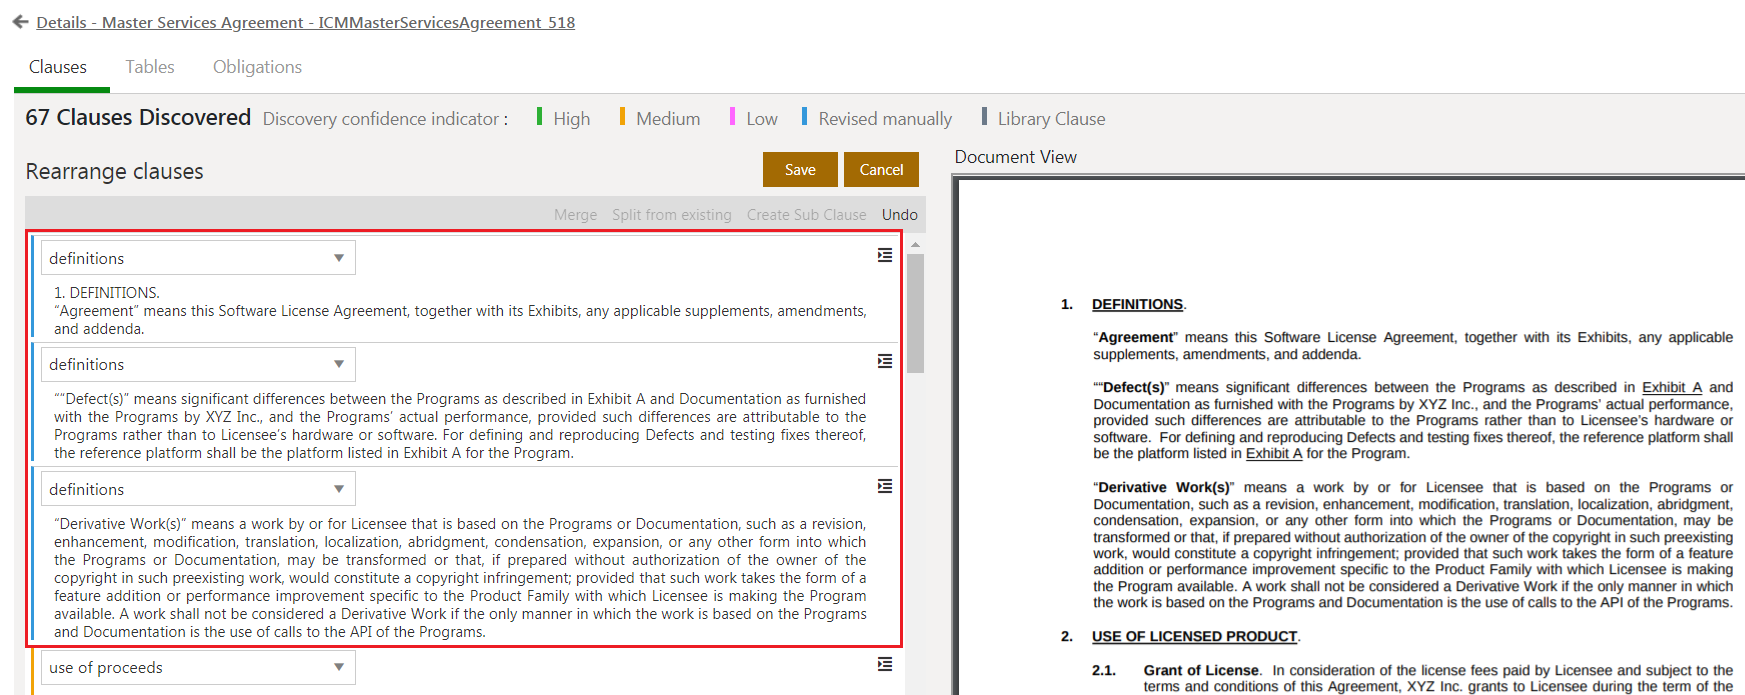Open the definitions dropdown above Derivative Work(s) clause
The image size is (1745, 695).
[x=339, y=489]
